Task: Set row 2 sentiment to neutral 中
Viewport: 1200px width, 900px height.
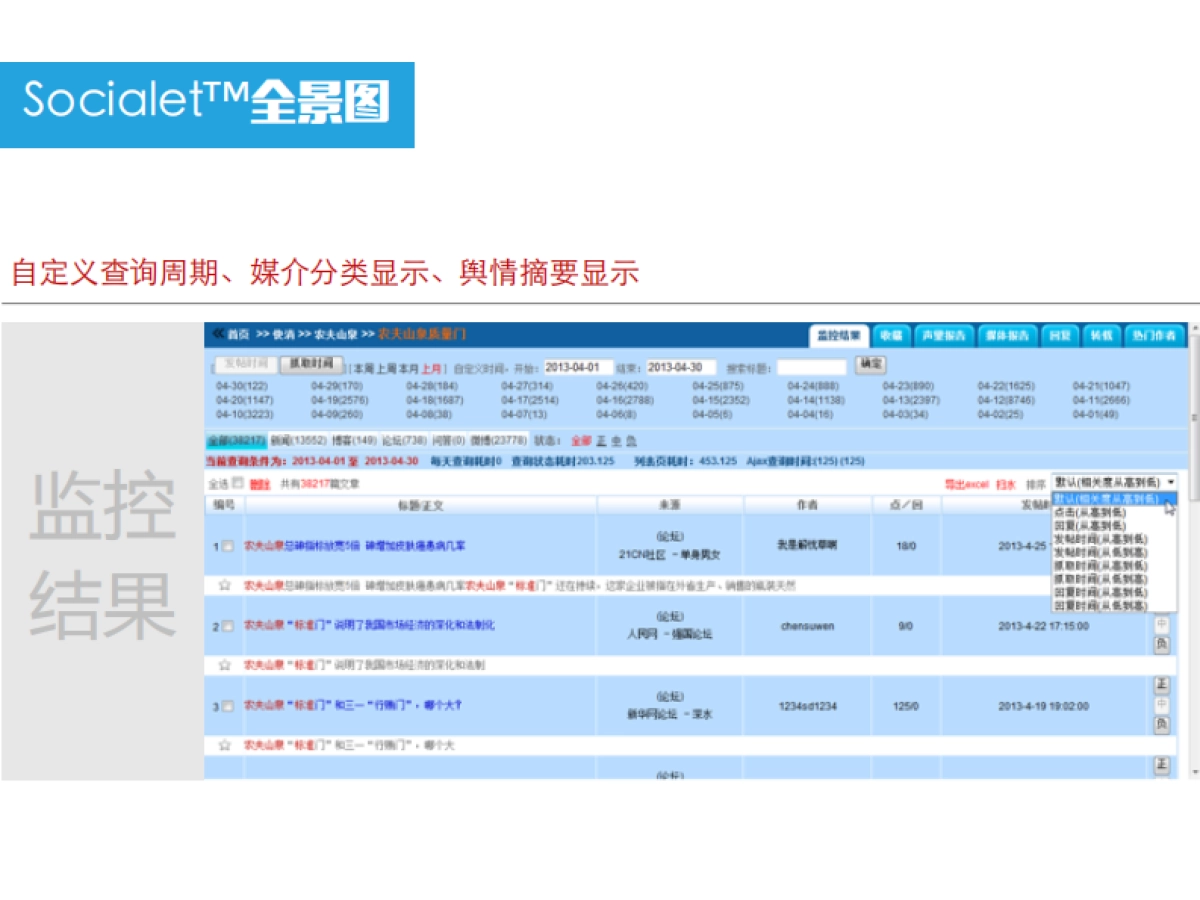Action: point(1161,625)
